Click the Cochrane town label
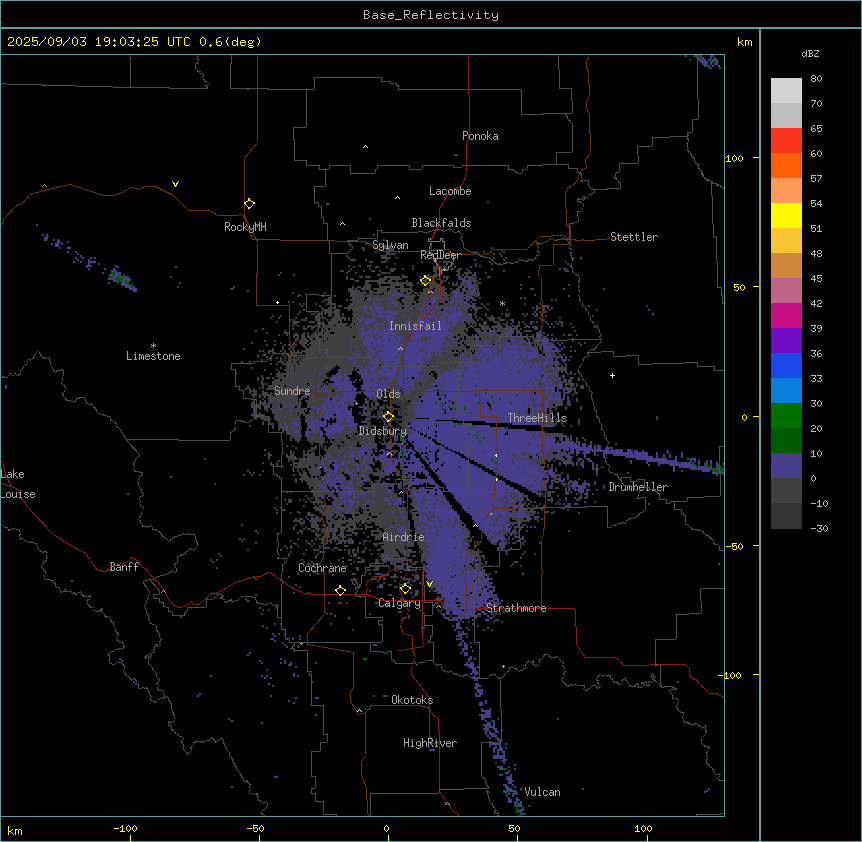862x842 pixels. click(322, 568)
